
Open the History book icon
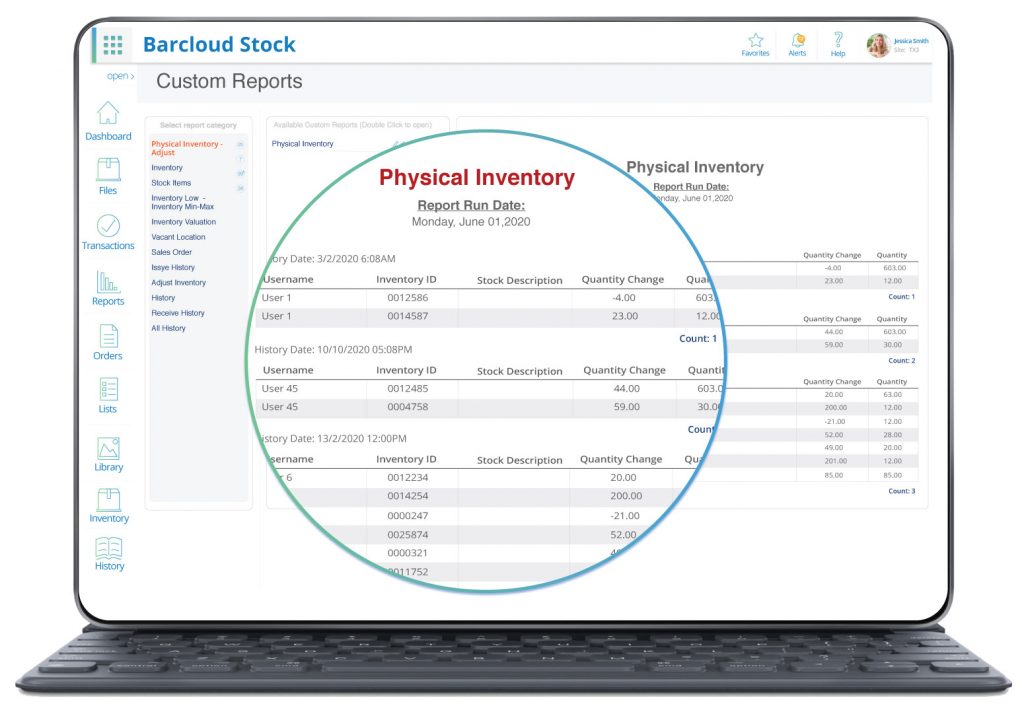109,548
